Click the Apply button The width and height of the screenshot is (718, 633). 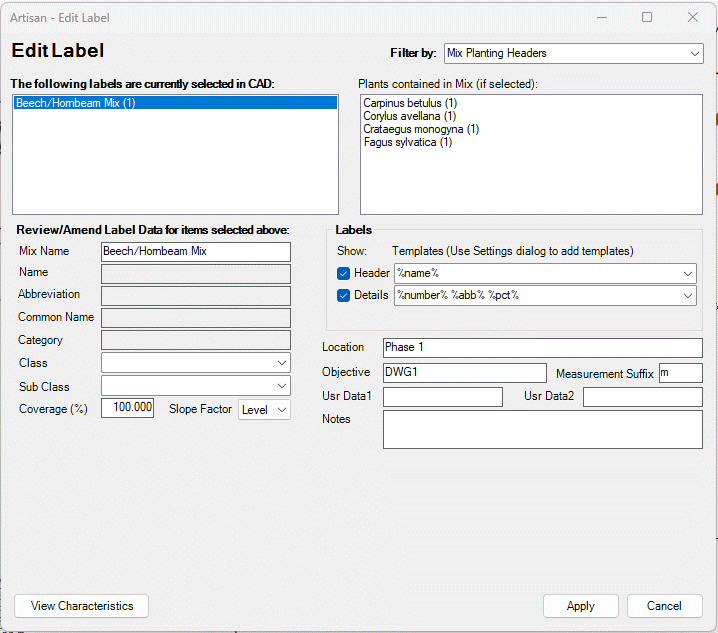click(580, 606)
